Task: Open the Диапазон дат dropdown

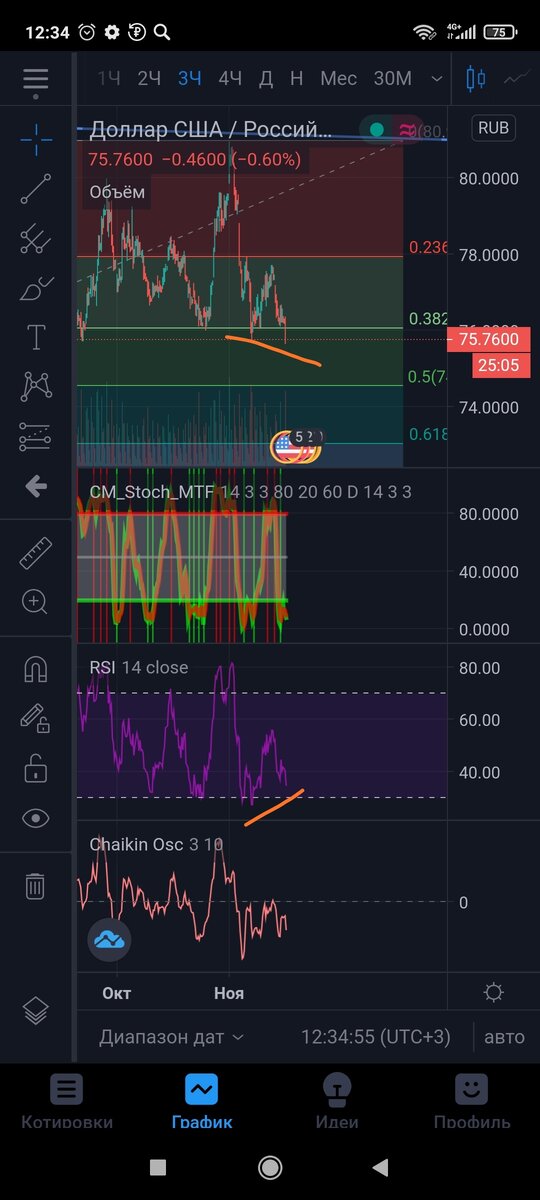Action: (x=171, y=1037)
